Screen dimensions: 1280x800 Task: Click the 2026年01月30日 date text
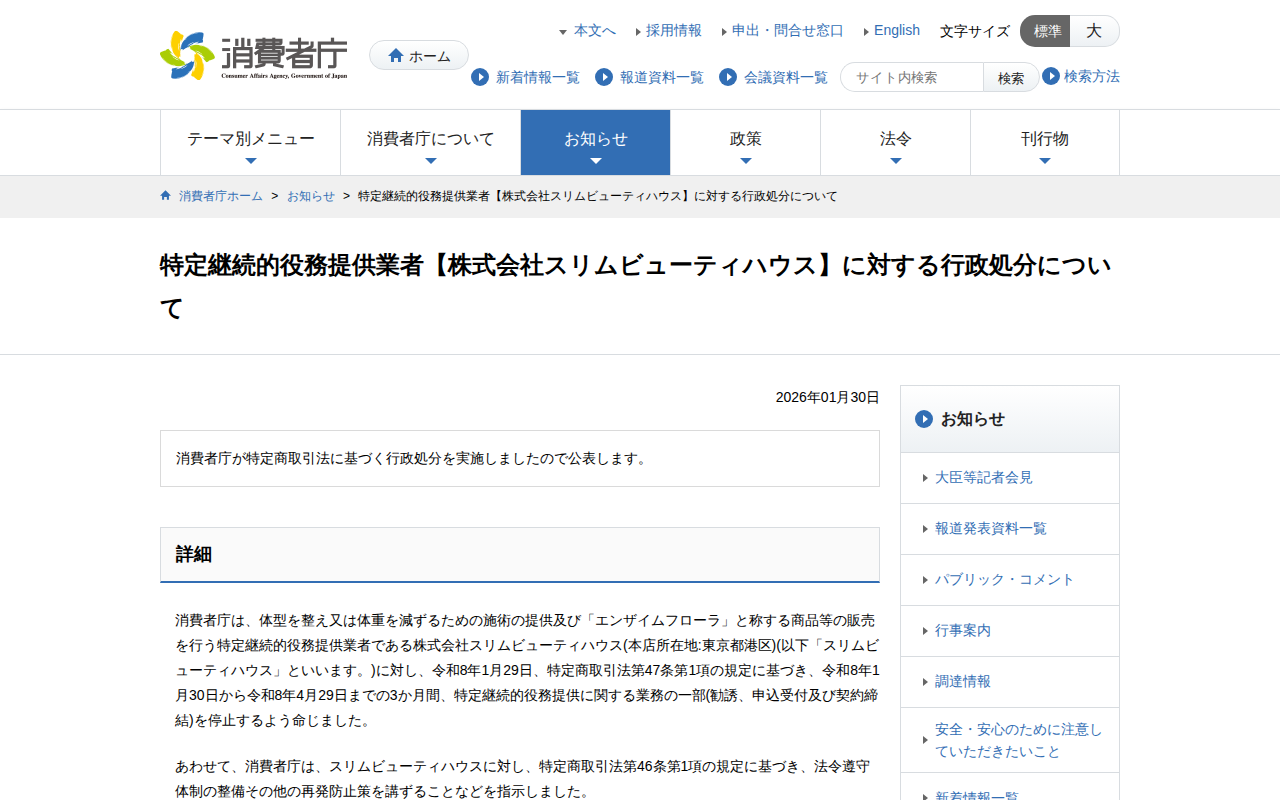[x=828, y=397]
